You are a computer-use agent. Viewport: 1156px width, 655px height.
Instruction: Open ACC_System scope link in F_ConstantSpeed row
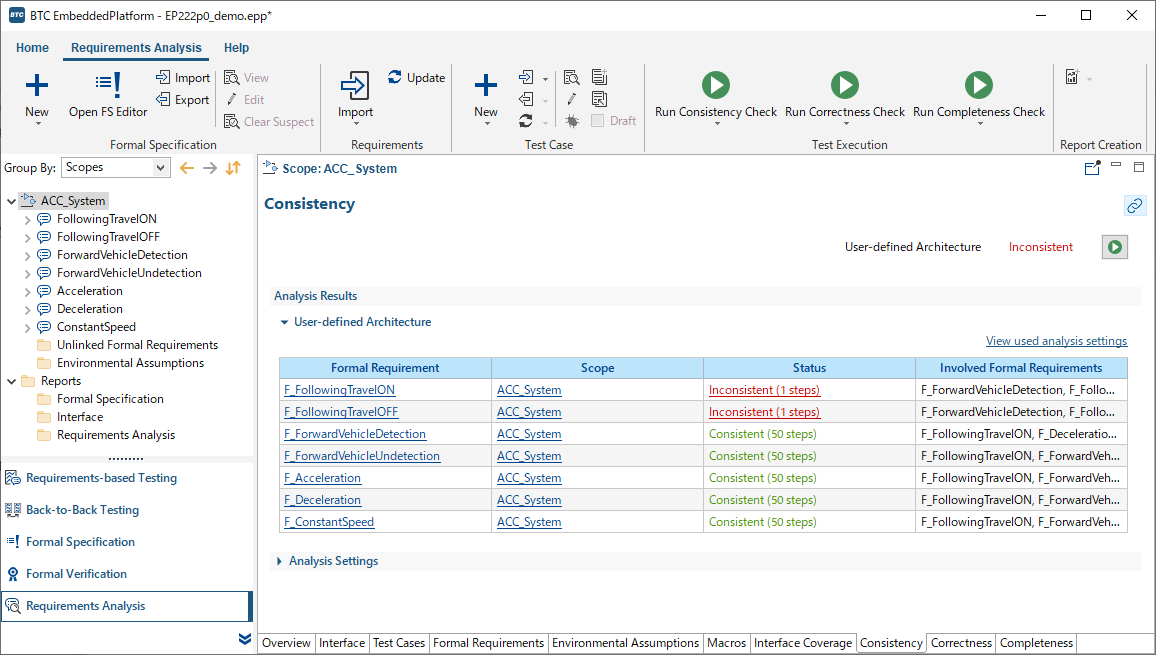click(x=529, y=522)
